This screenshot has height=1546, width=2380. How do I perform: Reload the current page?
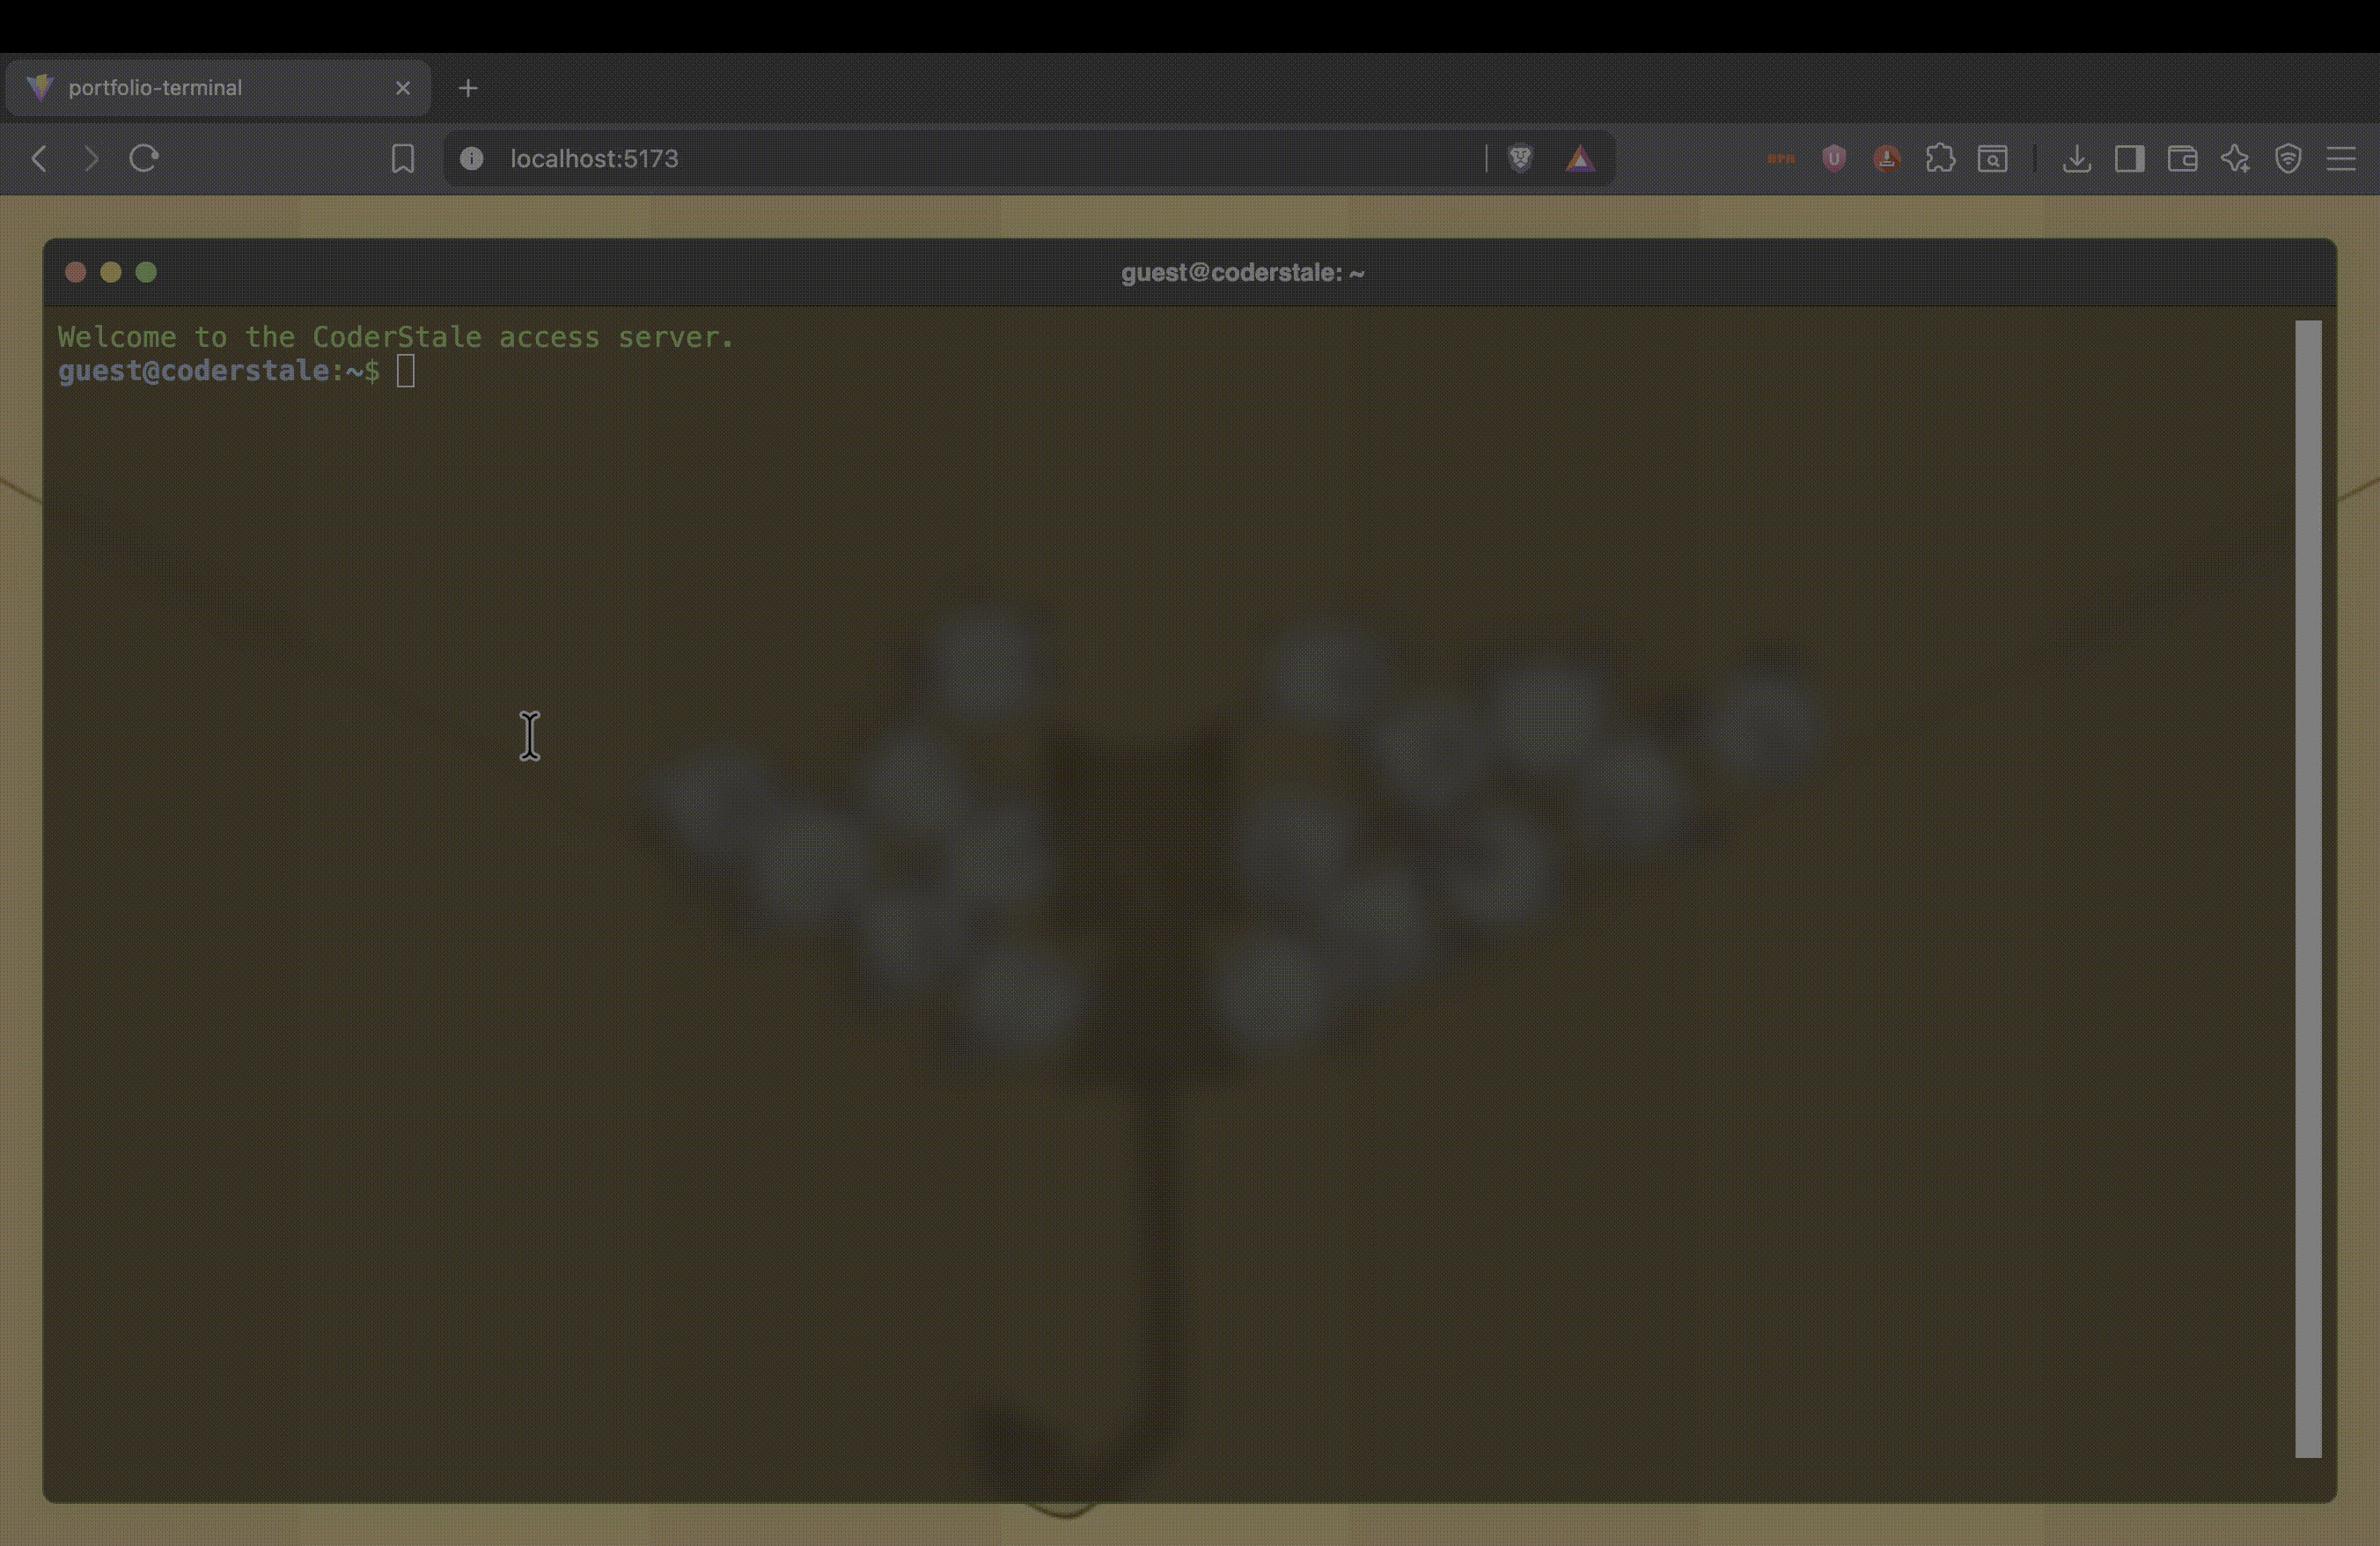(x=144, y=158)
